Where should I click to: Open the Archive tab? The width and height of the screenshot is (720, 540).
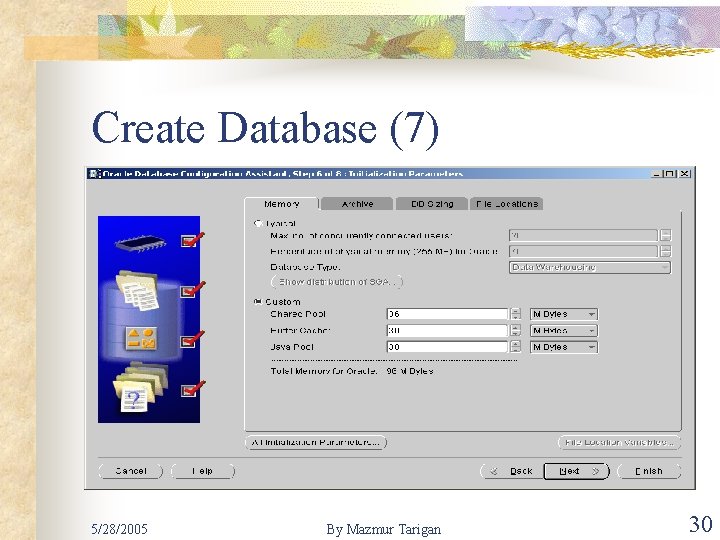click(x=357, y=204)
